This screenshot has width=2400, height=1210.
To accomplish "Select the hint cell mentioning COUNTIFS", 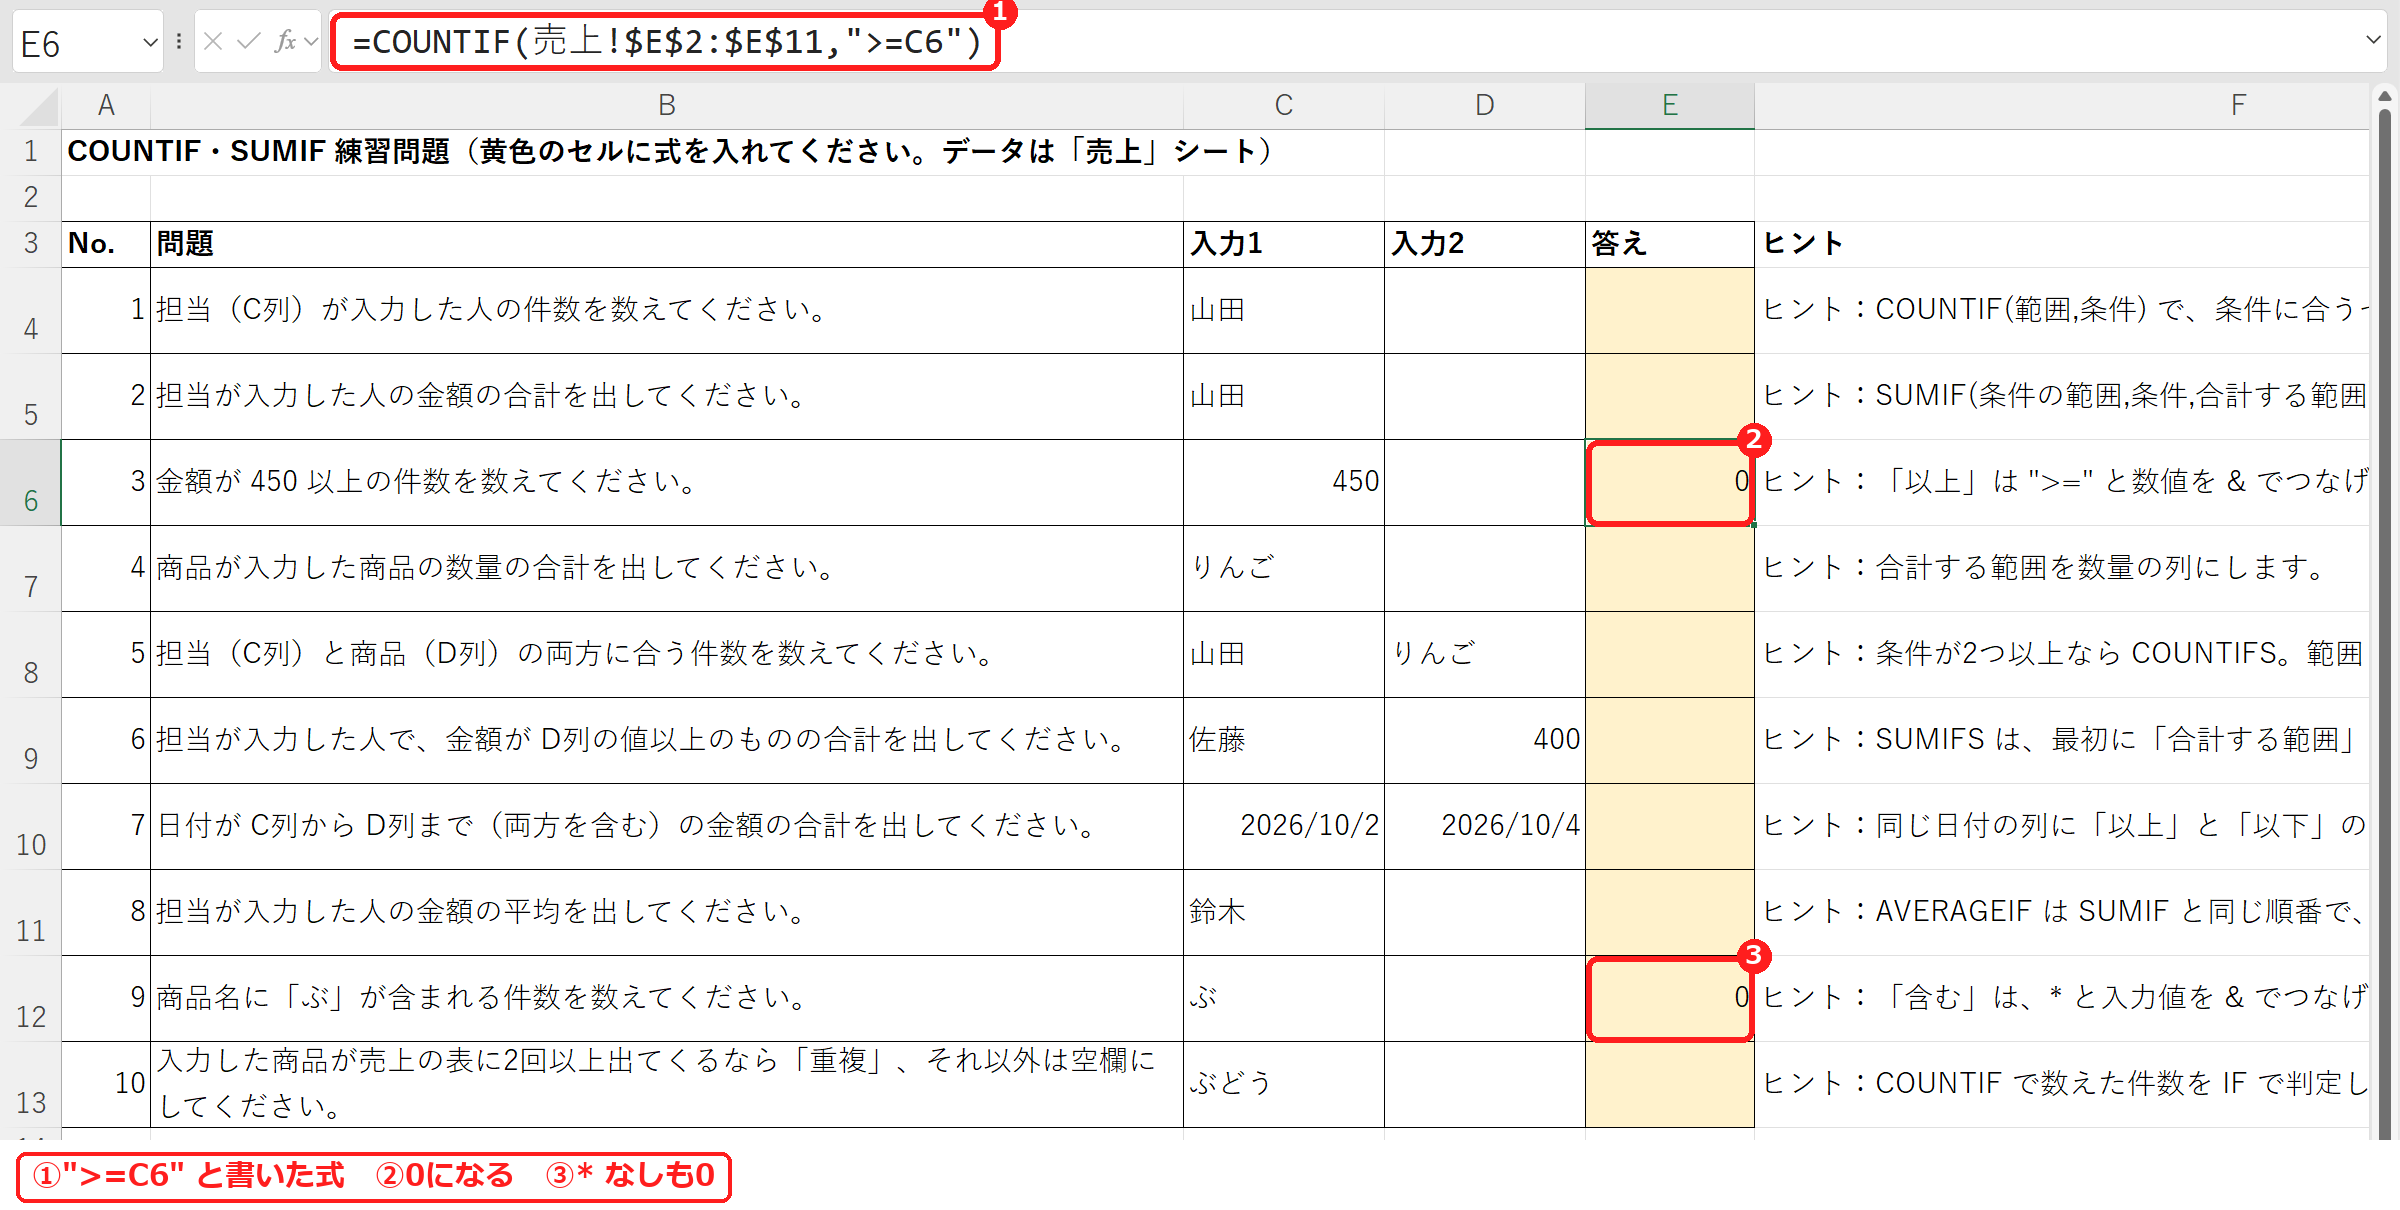I will point(2062,655).
